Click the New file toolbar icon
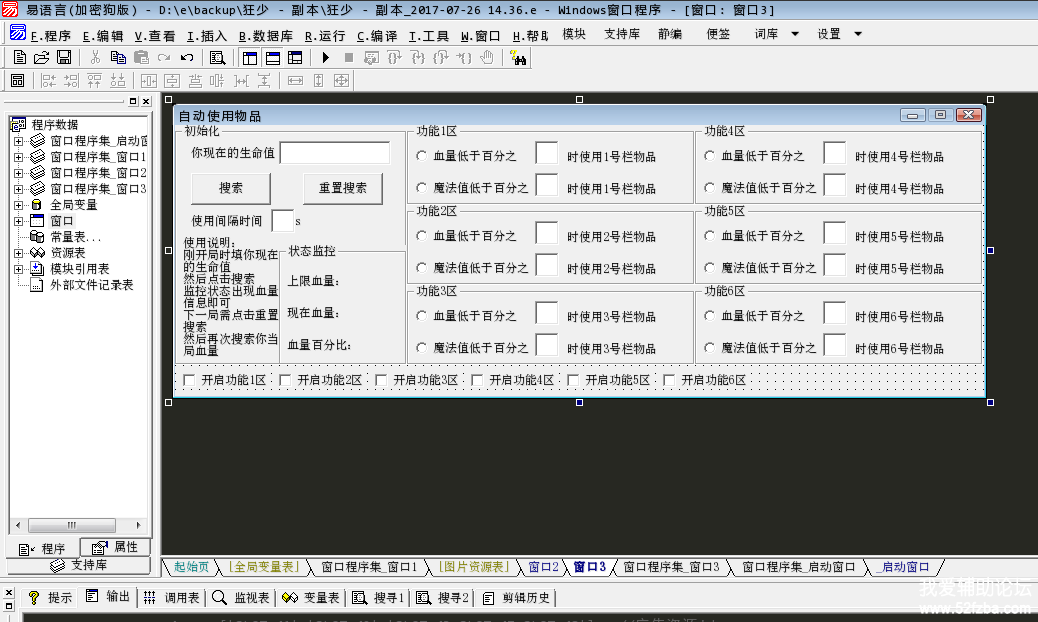 [x=18, y=58]
